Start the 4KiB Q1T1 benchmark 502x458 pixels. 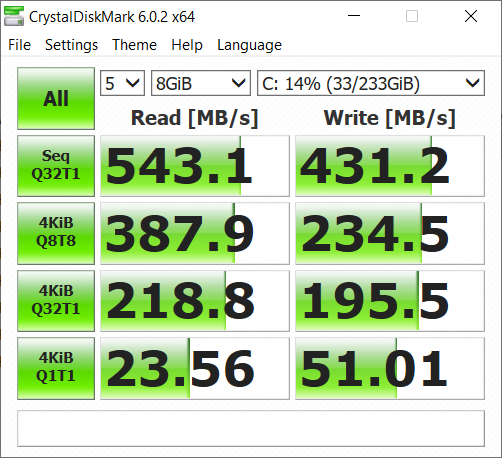(56, 368)
